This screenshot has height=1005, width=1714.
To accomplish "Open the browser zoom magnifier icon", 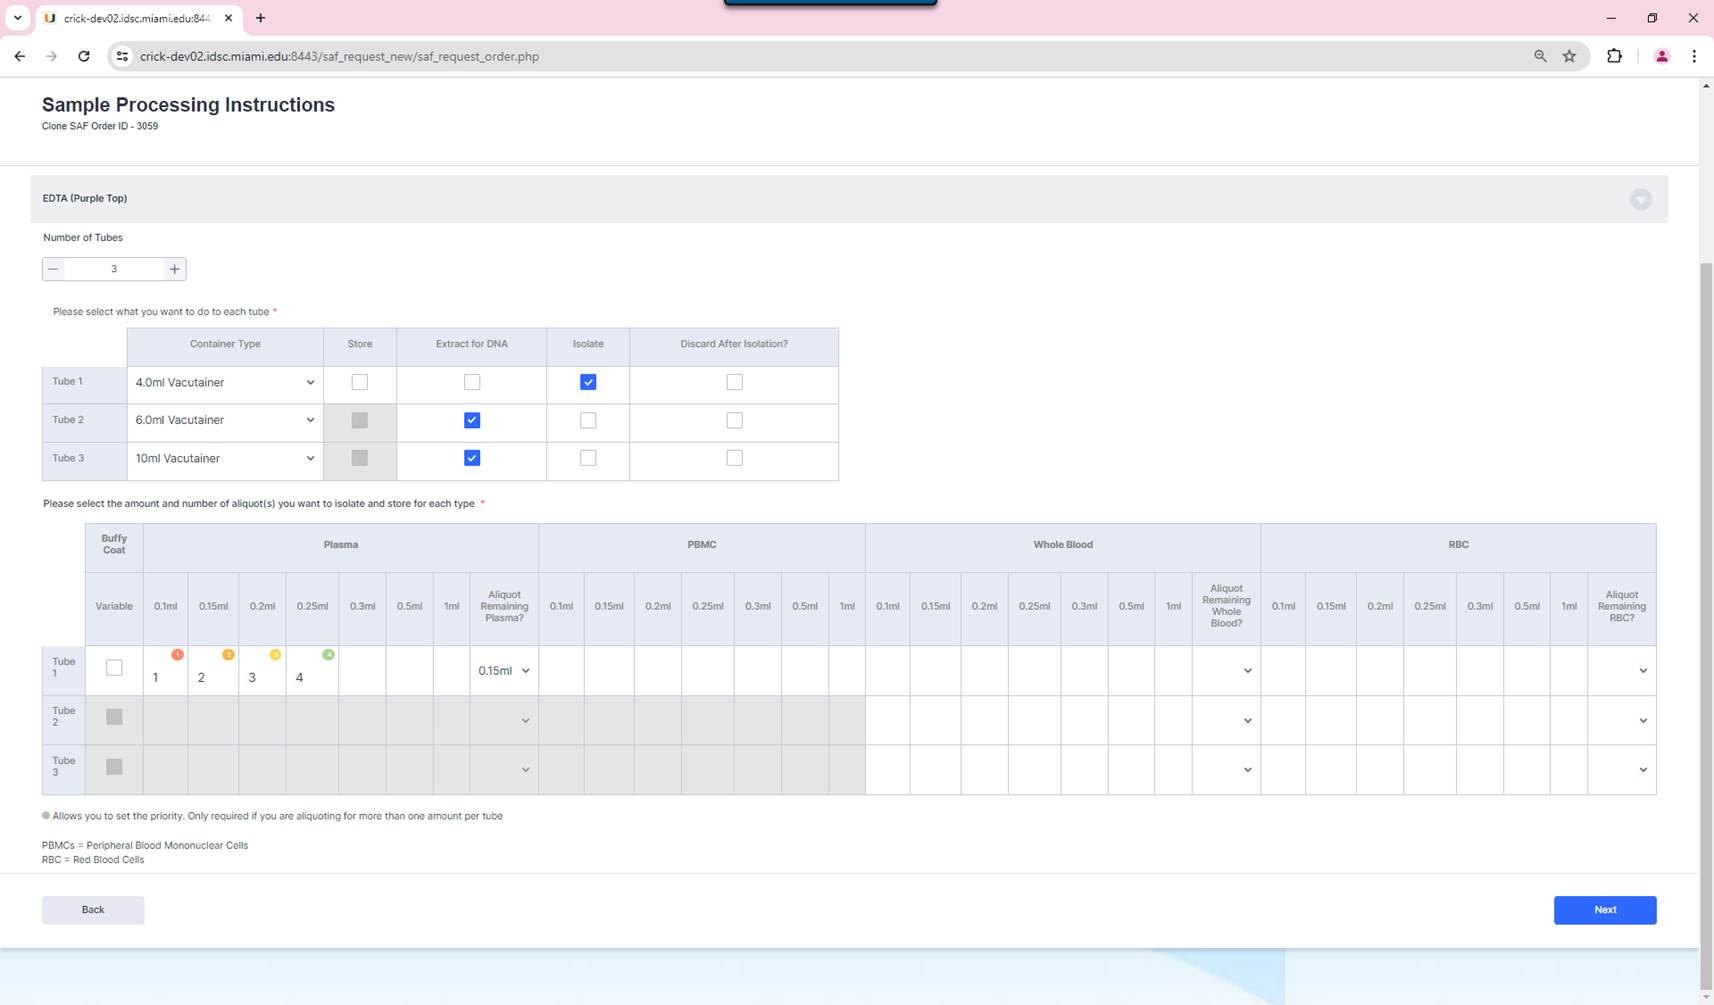I will [x=1540, y=57].
